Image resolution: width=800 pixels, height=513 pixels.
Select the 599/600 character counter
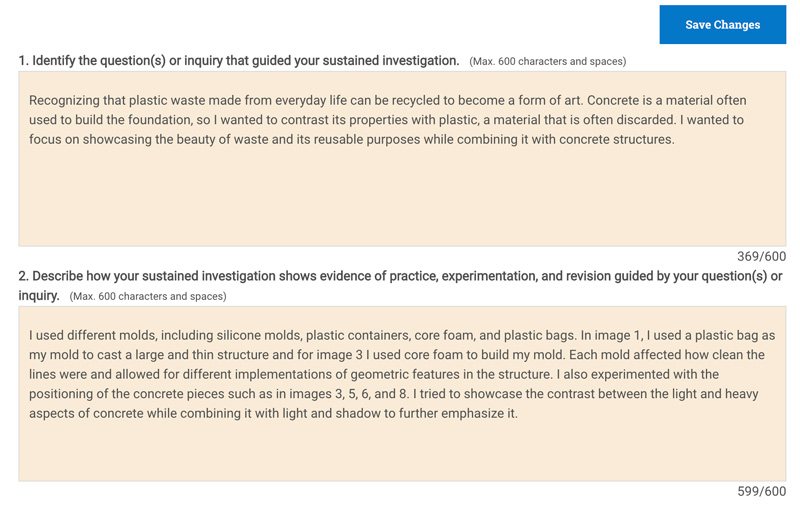pyautogui.click(x=761, y=491)
